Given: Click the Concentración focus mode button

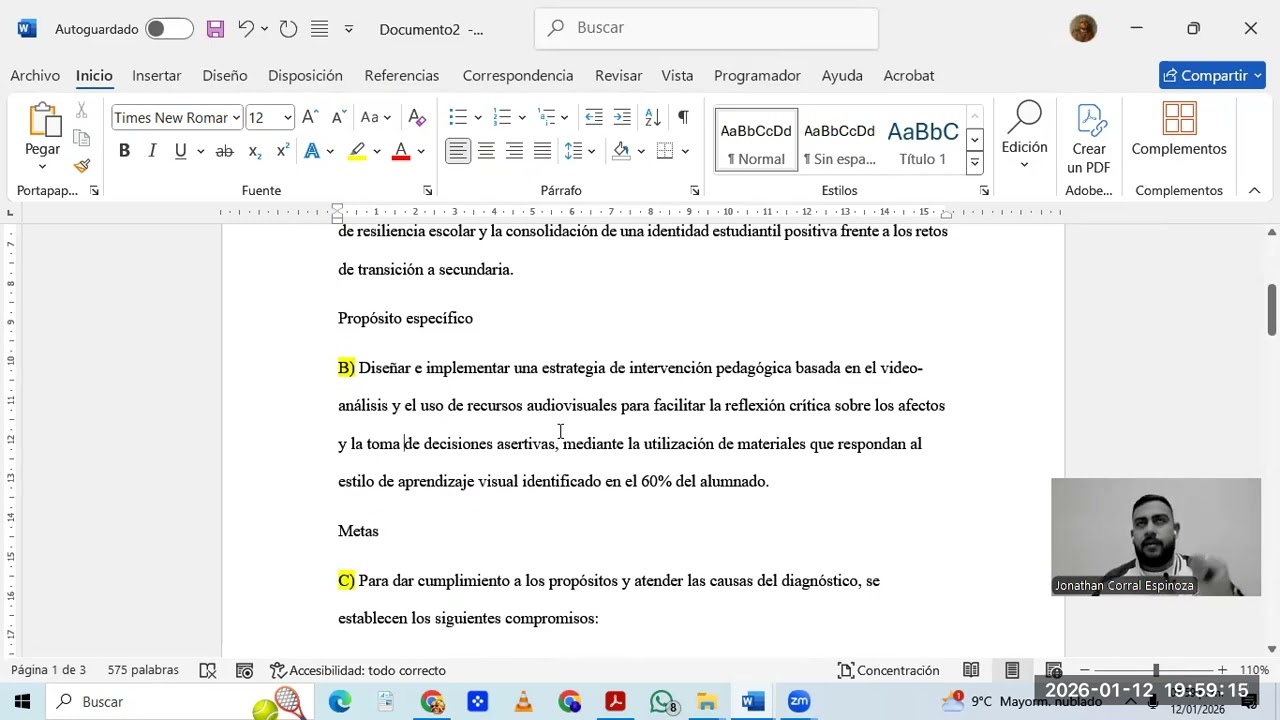Looking at the screenshot, I should (x=889, y=670).
